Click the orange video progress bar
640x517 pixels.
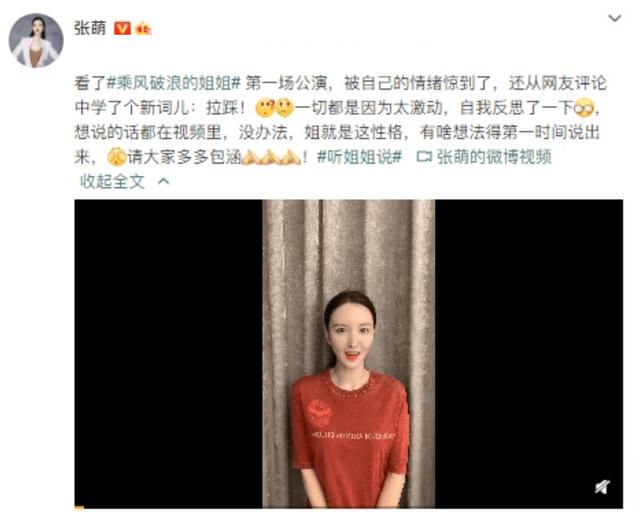79,507
